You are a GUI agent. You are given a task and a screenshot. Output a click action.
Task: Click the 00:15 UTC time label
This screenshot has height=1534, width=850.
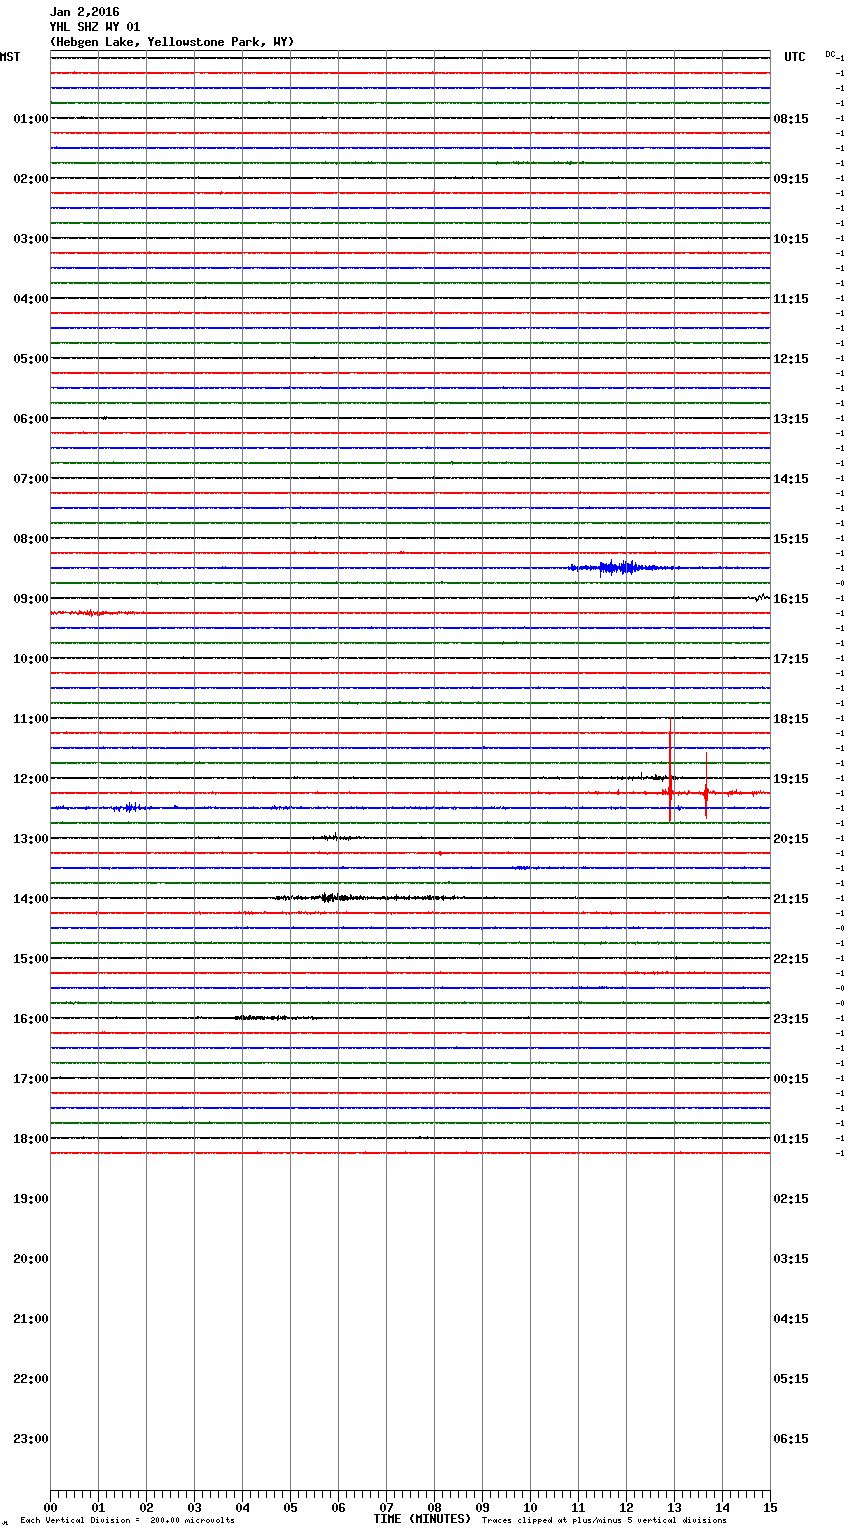pos(791,1079)
